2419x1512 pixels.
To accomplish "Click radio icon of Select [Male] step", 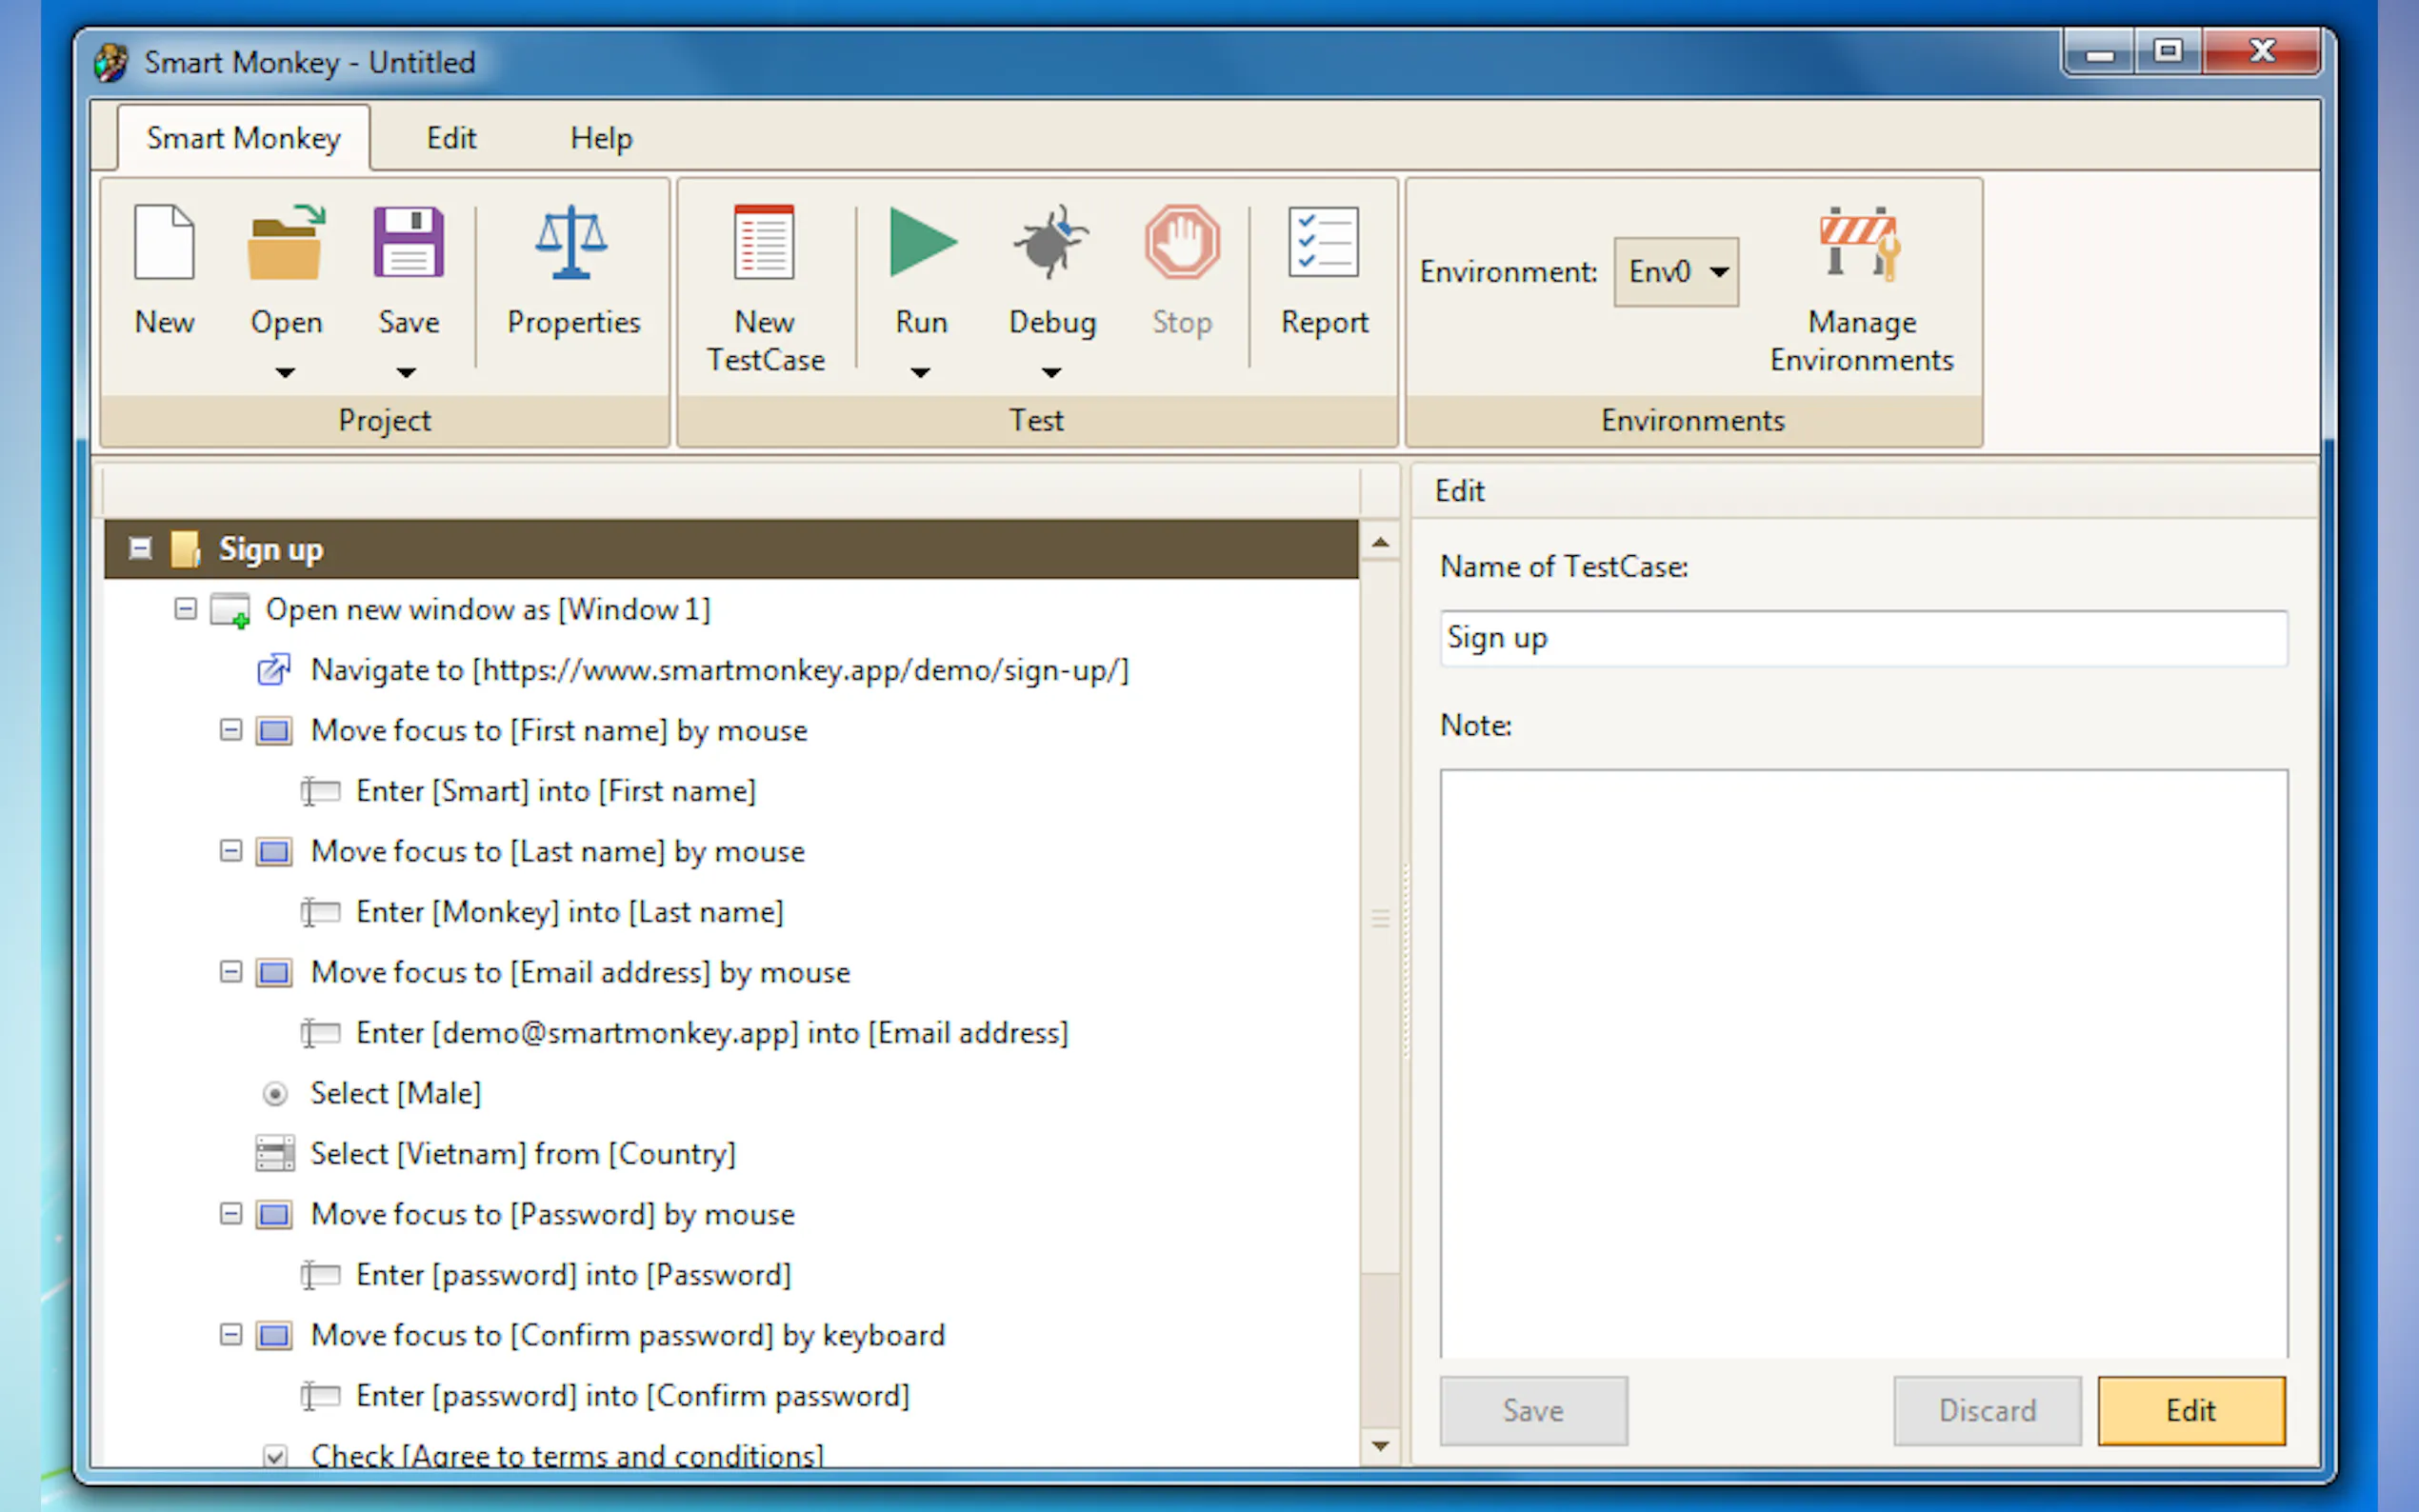I will [x=275, y=1094].
